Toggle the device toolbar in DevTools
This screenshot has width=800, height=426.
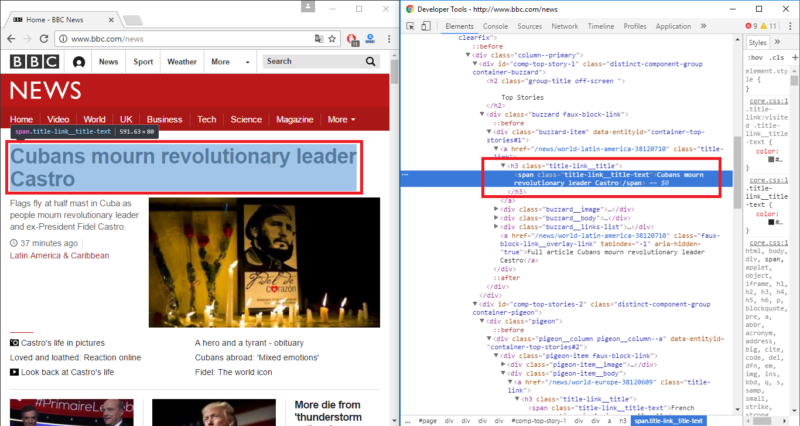tap(427, 26)
